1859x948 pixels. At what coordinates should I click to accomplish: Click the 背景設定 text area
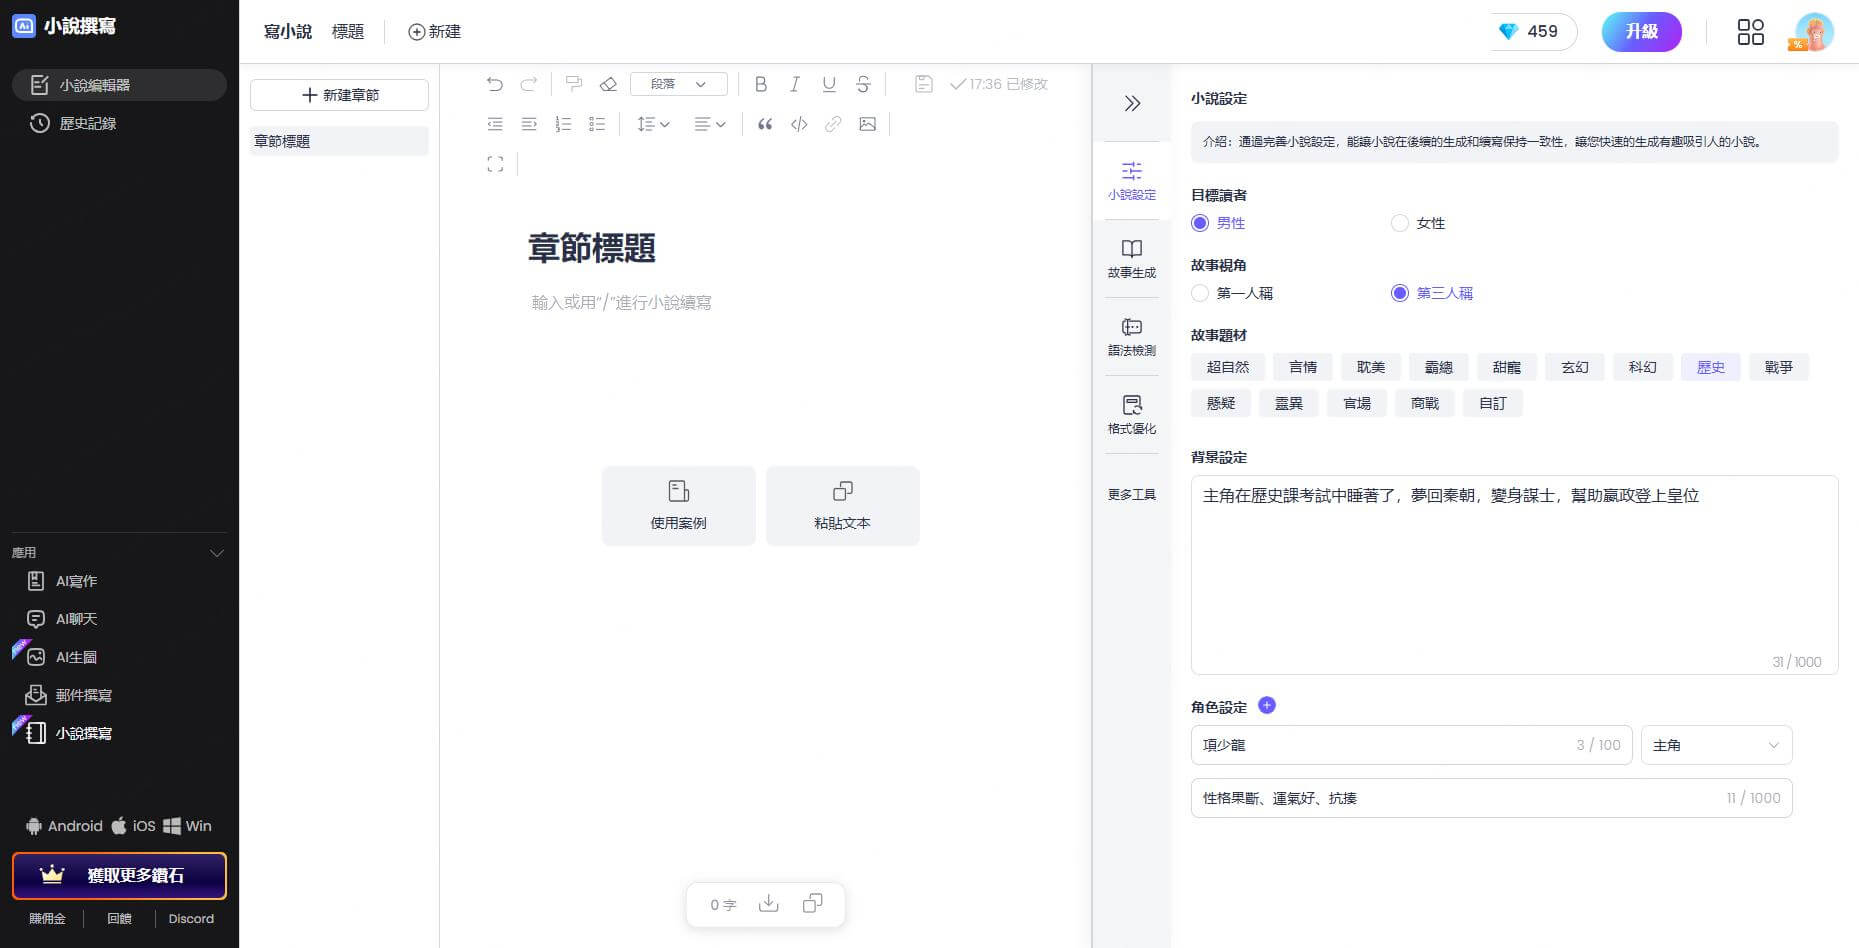1514,575
